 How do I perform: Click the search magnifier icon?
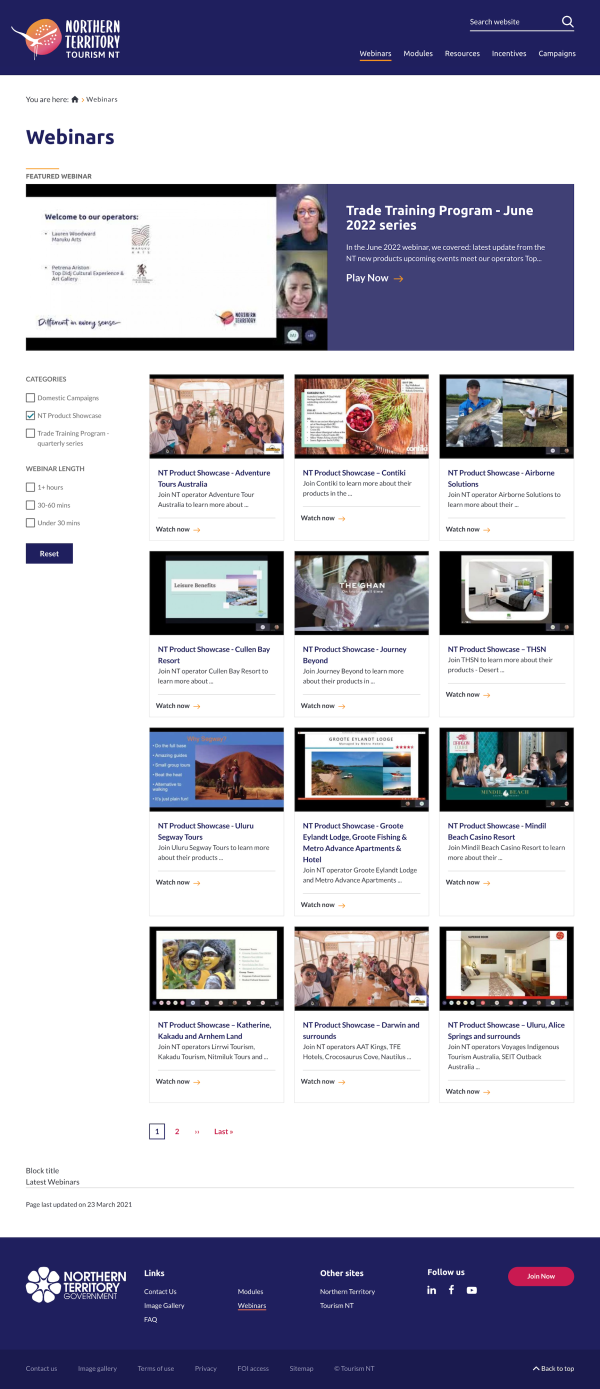(x=567, y=22)
